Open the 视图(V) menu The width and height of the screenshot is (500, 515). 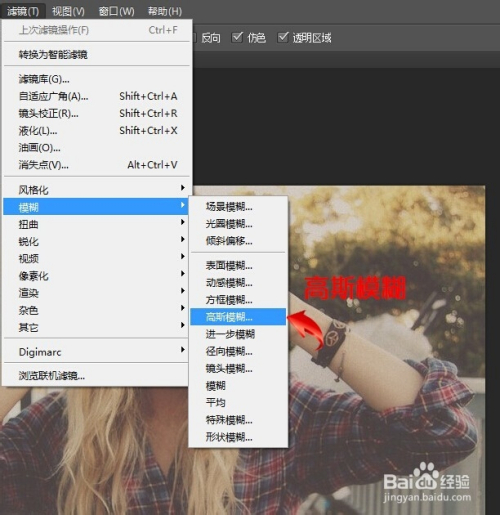tap(68, 11)
